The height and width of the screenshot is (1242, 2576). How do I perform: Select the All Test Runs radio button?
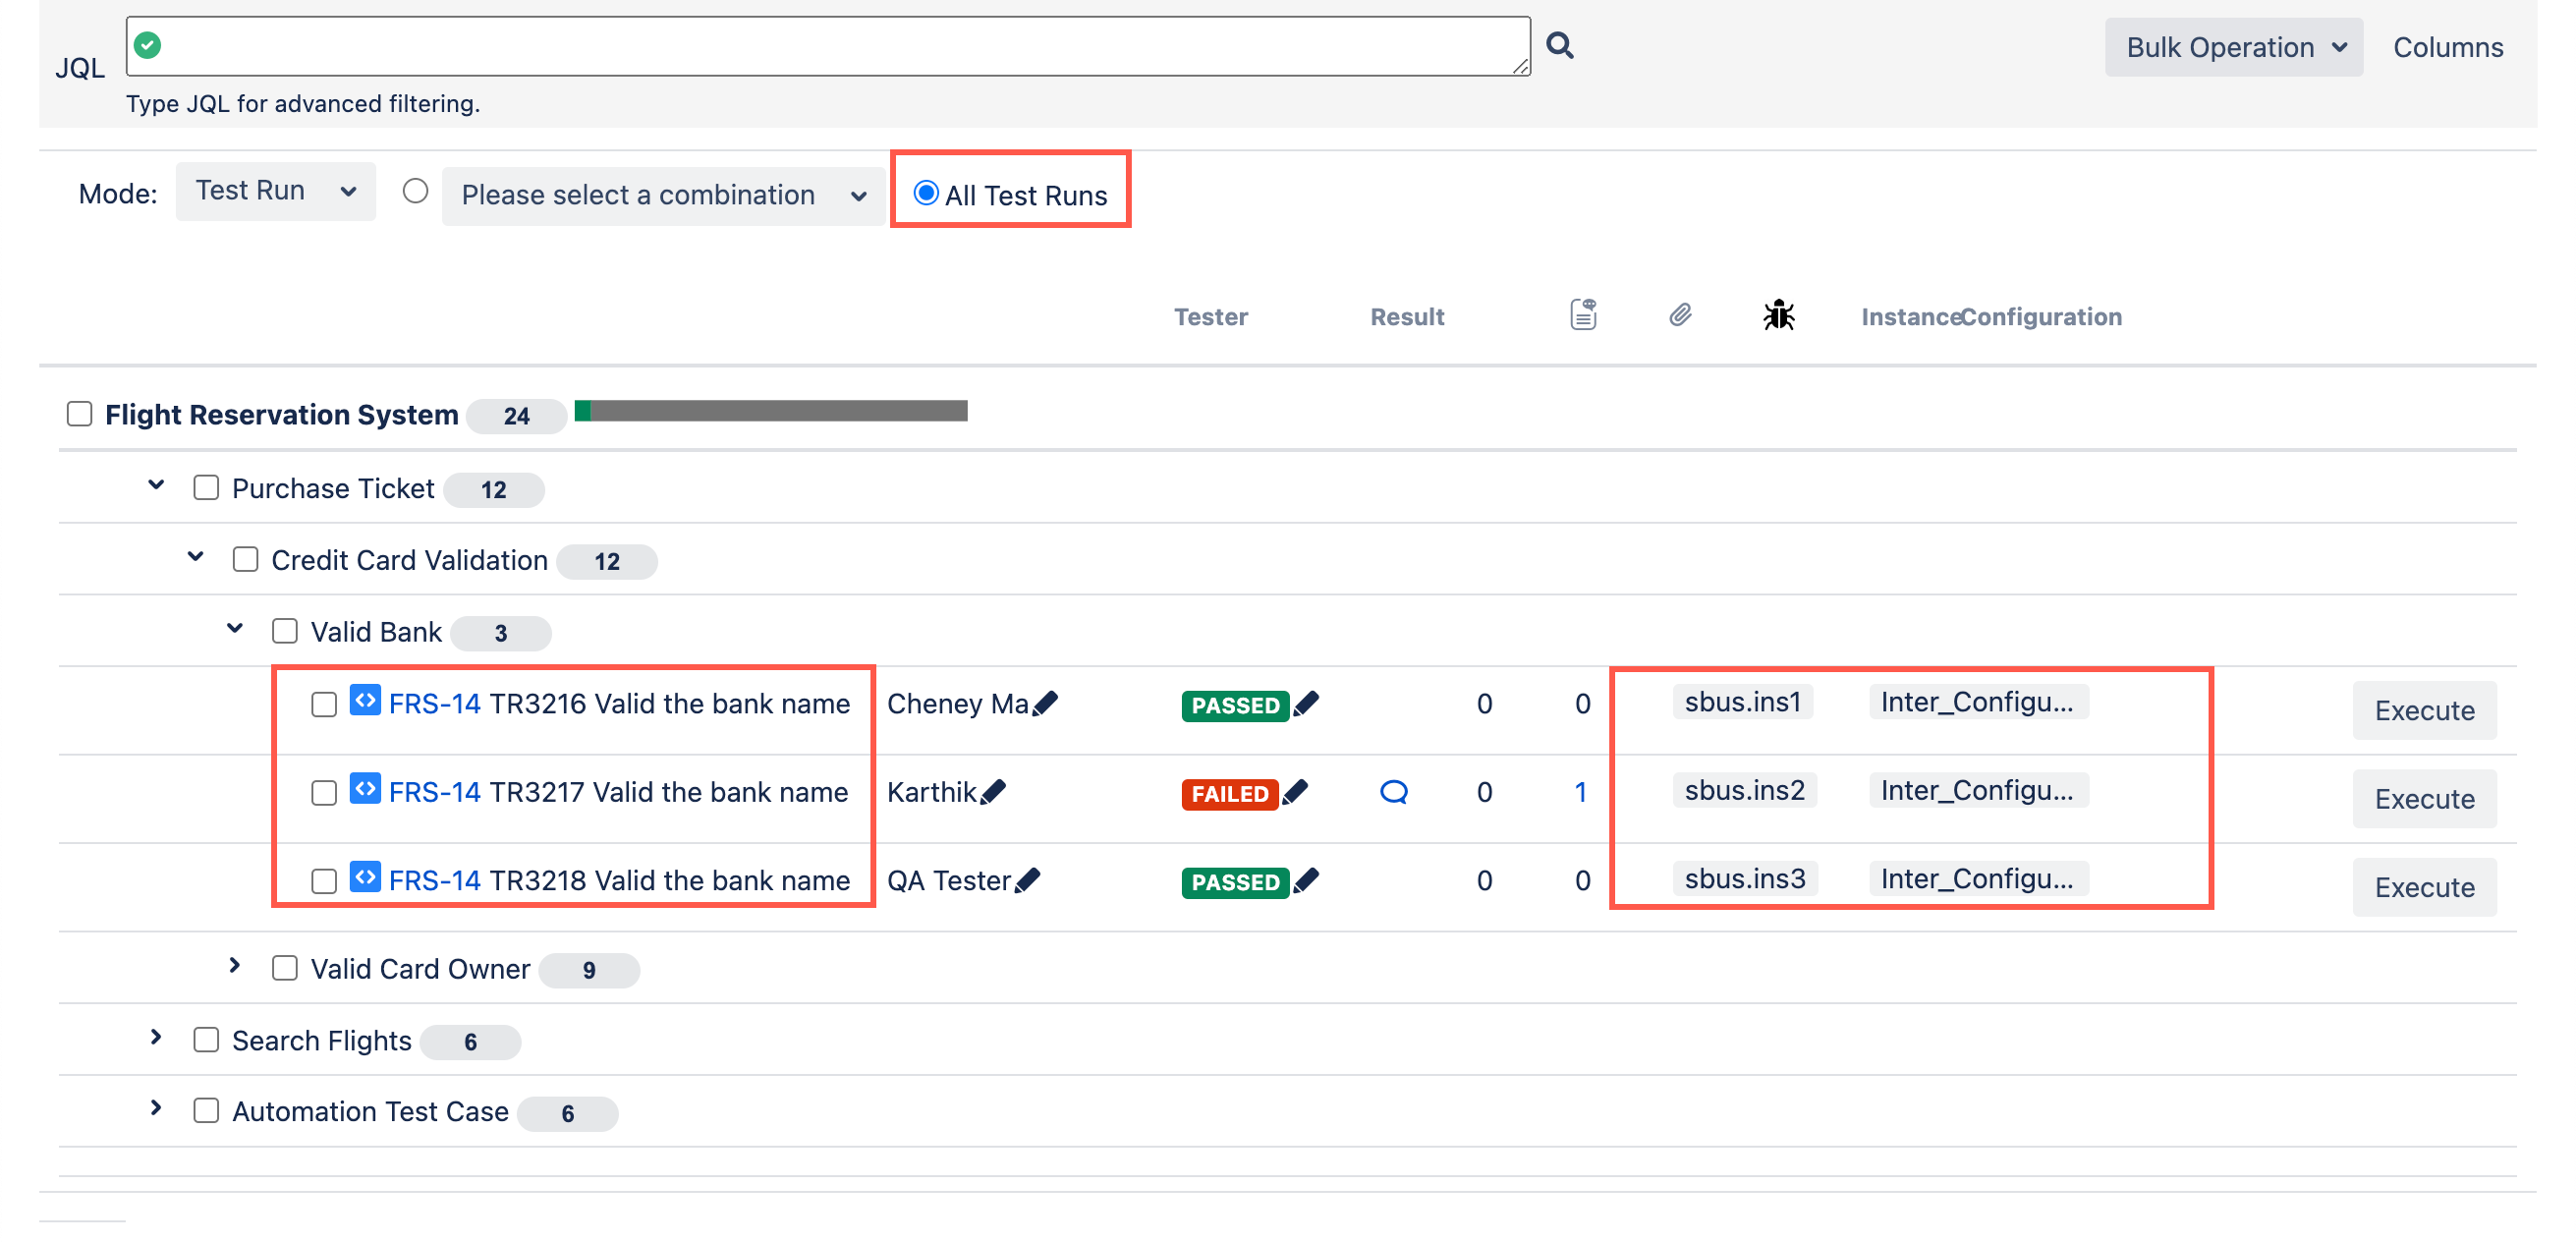pyautogui.click(x=926, y=193)
